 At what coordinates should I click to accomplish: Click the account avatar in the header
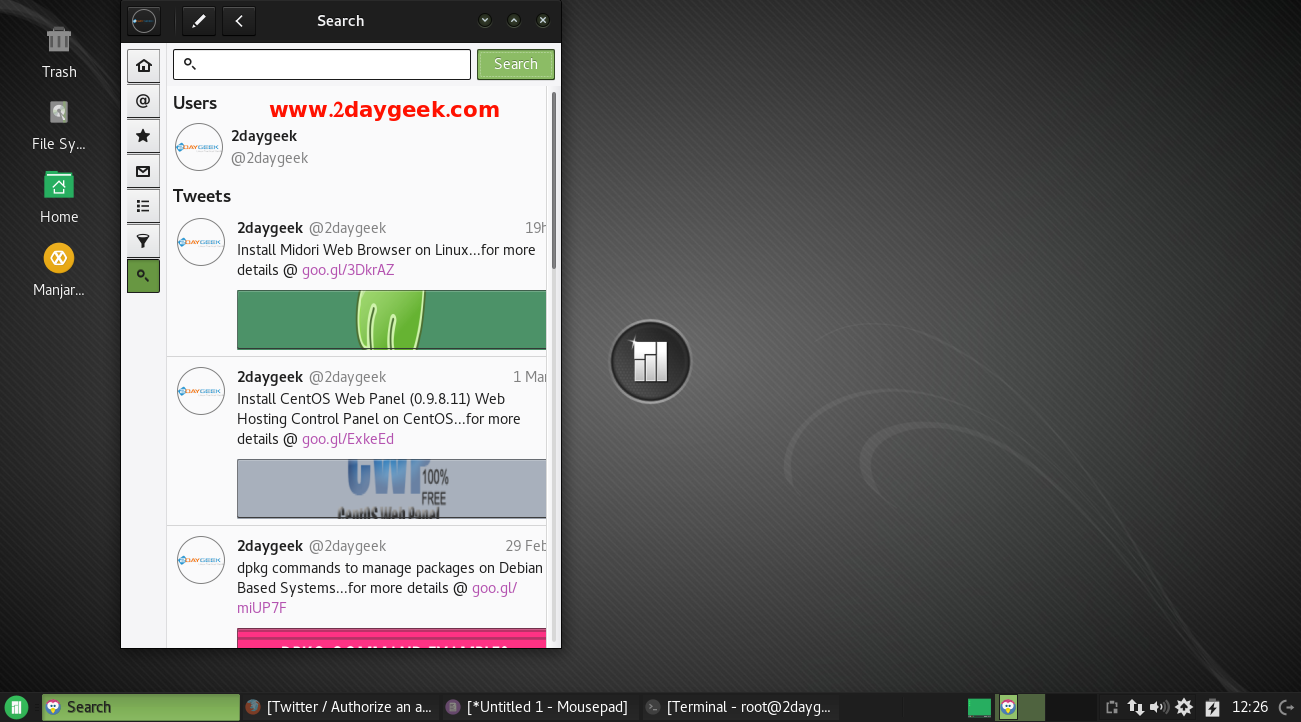[x=144, y=20]
